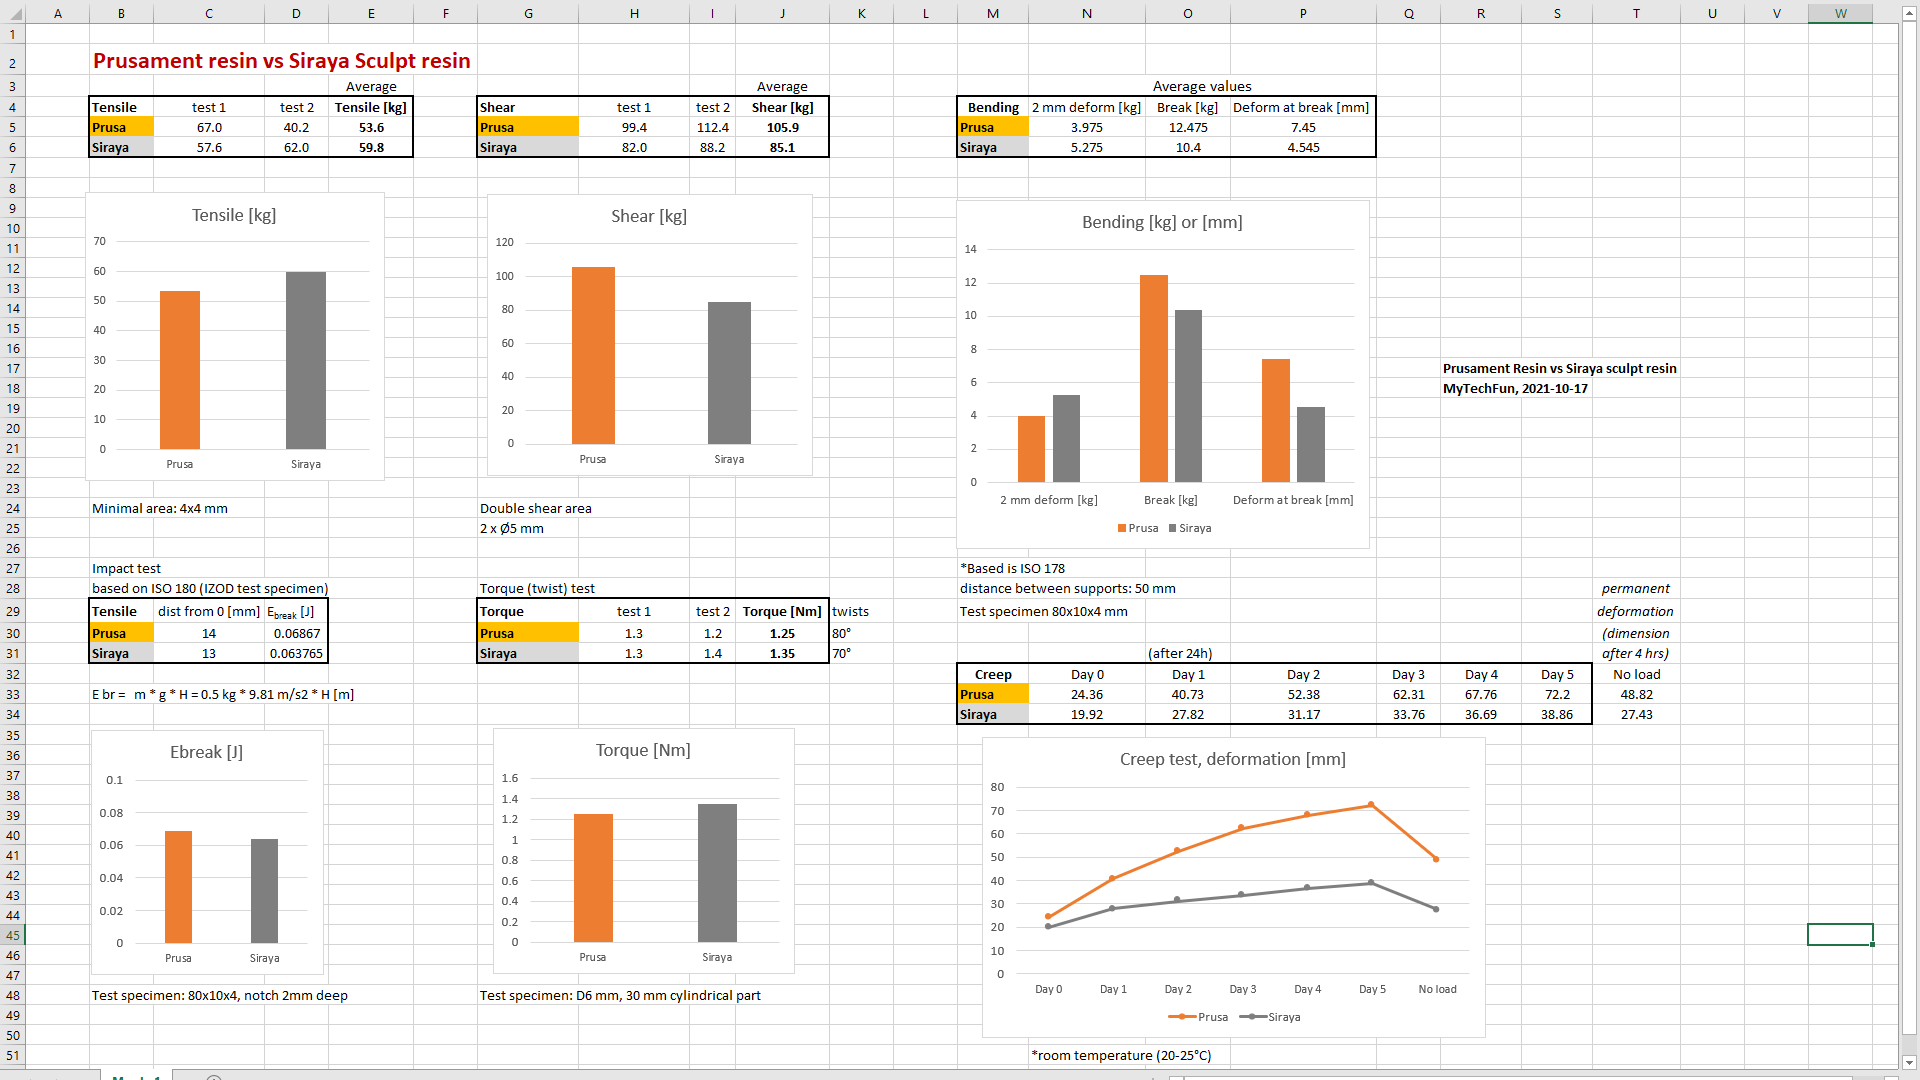Select the Prusa tensile test 1 cell 67.0
Viewport: 1920px width, 1080px height.
pyautogui.click(x=209, y=127)
